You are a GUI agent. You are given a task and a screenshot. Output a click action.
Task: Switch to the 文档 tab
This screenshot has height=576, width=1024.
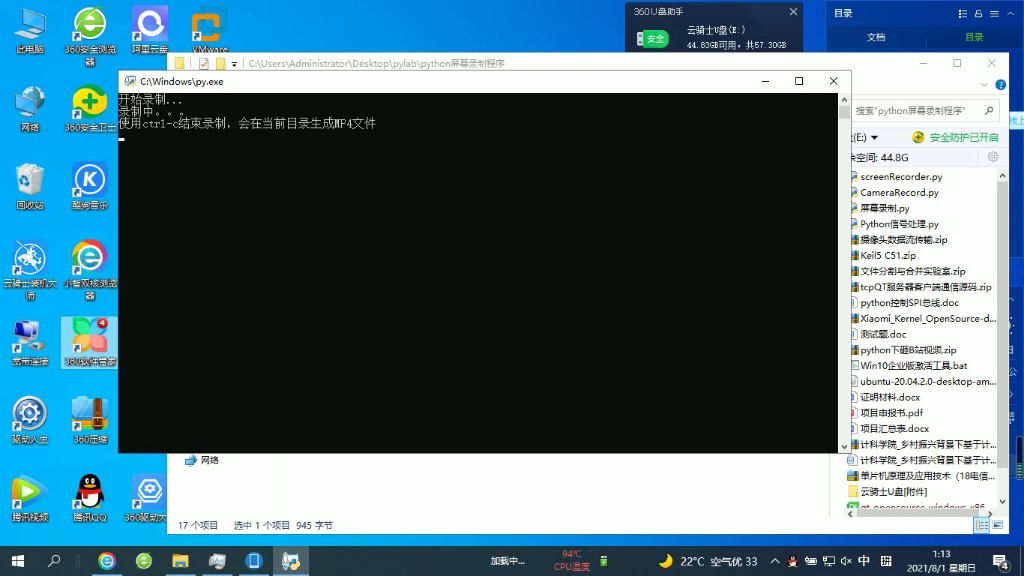[877, 37]
